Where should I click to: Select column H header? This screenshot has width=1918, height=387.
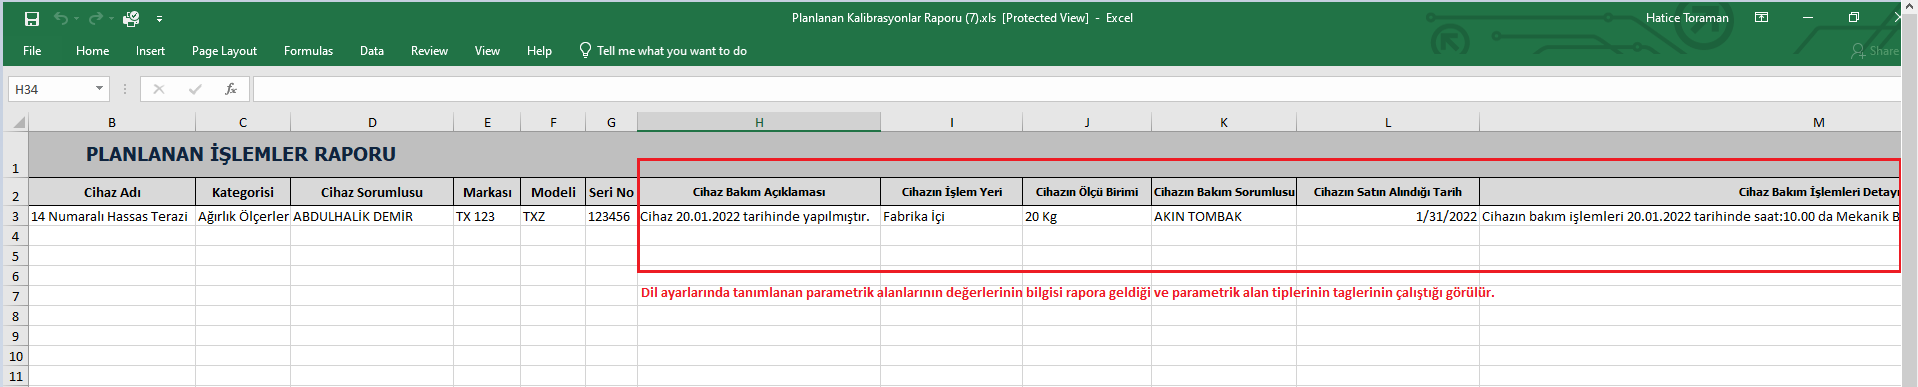coord(759,123)
